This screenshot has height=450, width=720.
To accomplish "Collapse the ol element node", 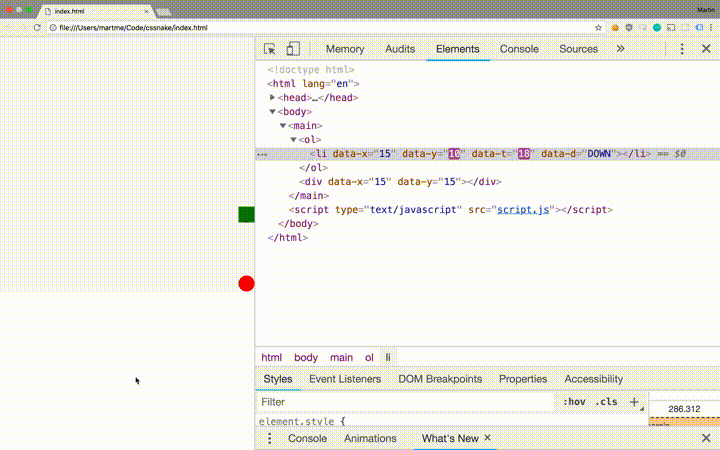I will click(x=294, y=140).
